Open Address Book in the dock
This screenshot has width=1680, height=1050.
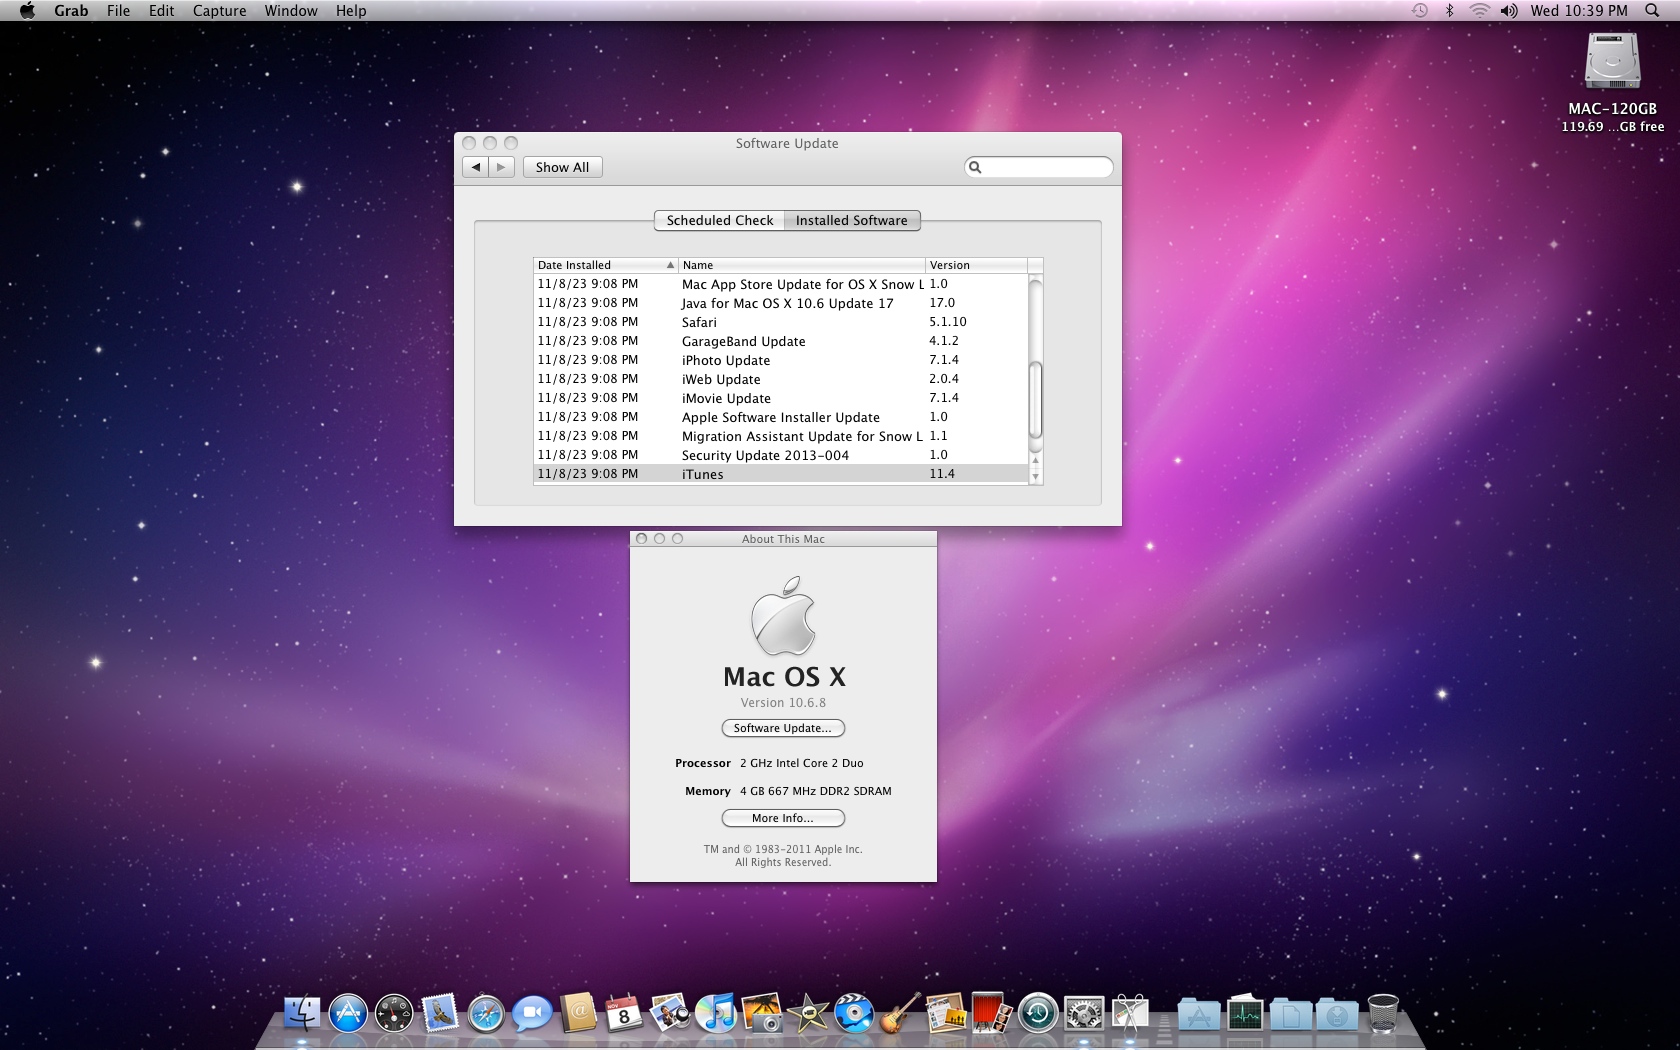coord(578,1013)
